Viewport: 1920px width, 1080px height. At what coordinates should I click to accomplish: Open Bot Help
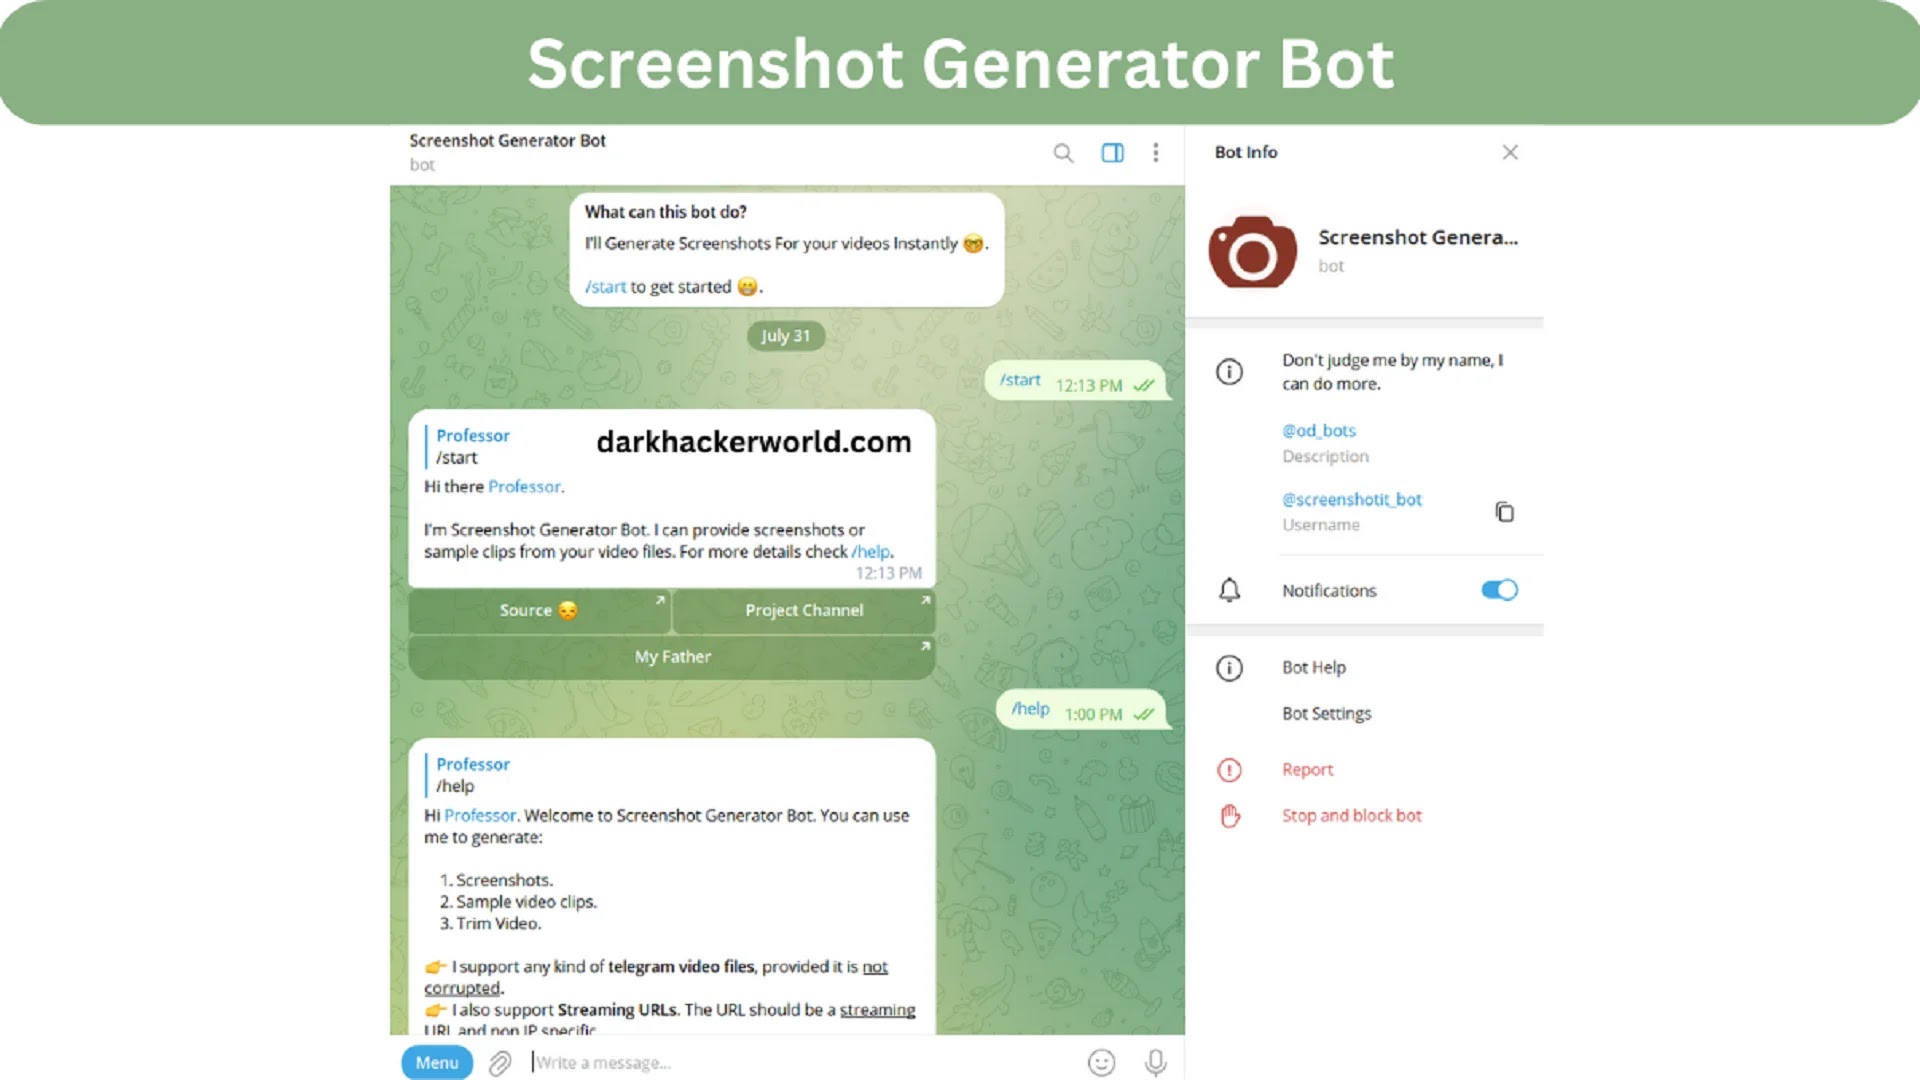point(1314,667)
